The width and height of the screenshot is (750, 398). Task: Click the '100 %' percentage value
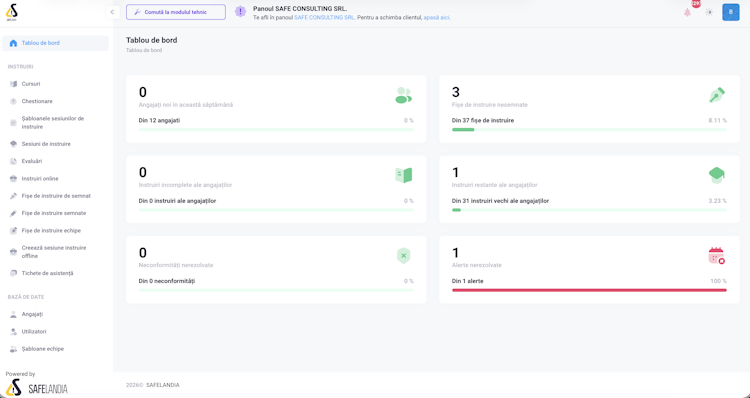tap(718, 281)
